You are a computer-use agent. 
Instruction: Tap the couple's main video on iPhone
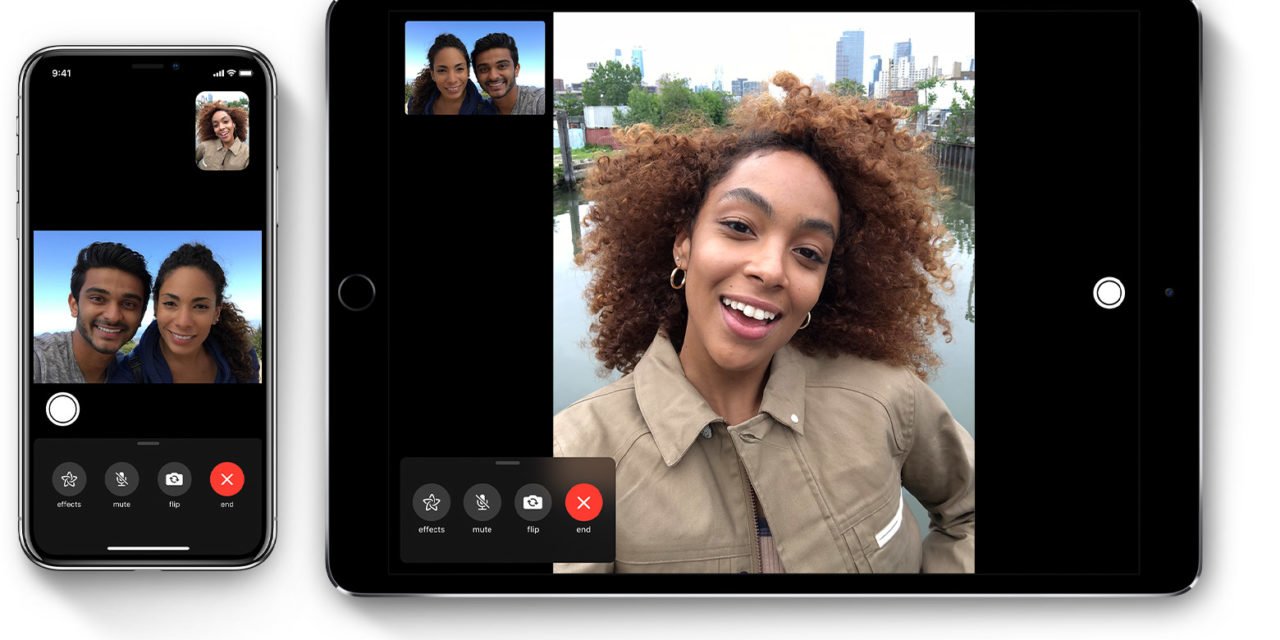coord(148,307)
